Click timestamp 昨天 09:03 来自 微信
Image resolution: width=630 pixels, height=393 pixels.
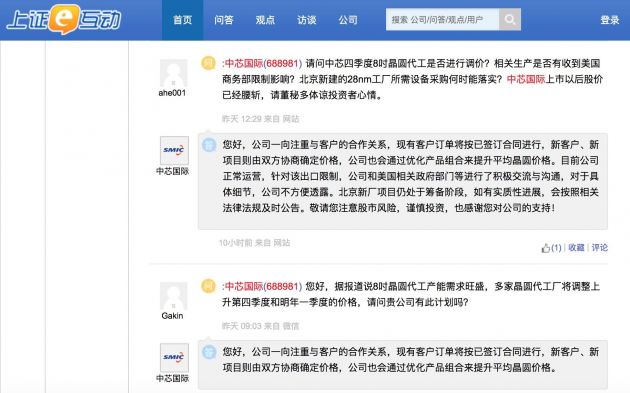pos(260,326)
